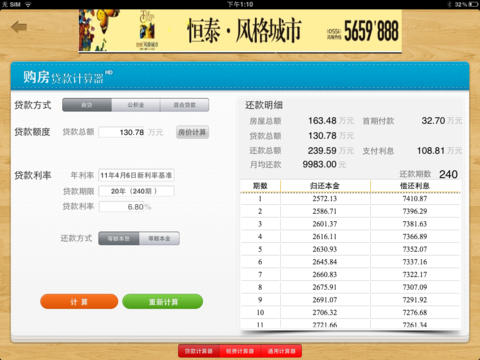Select the 房屋总额 value 163.48

pyautogui.click(x=322, y=121)
